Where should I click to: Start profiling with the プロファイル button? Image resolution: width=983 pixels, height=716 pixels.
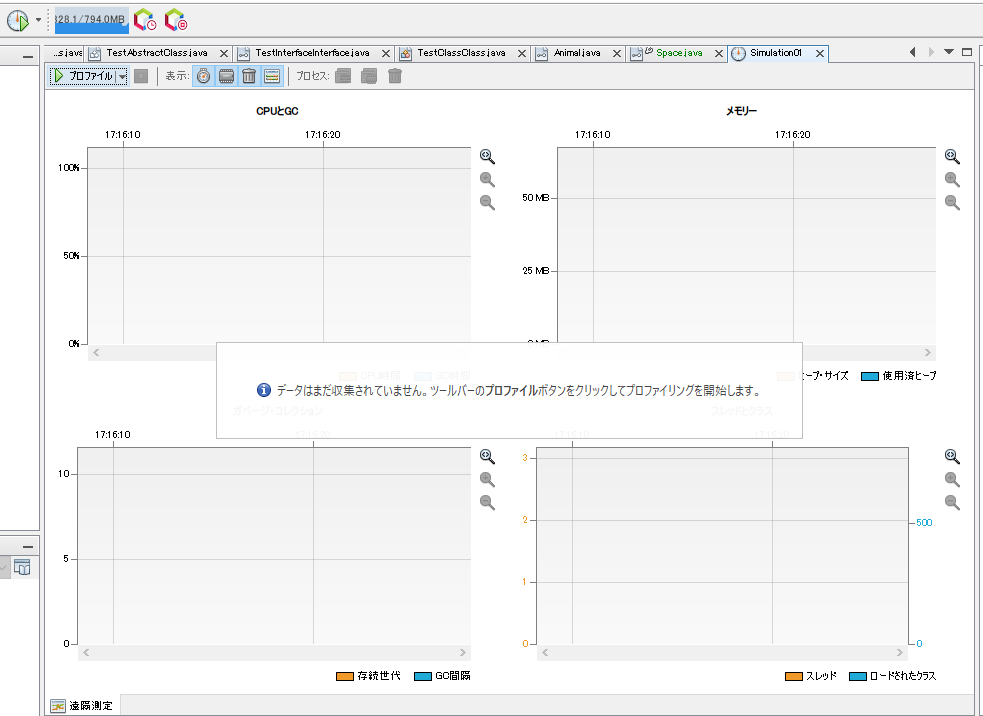(83, 76)
